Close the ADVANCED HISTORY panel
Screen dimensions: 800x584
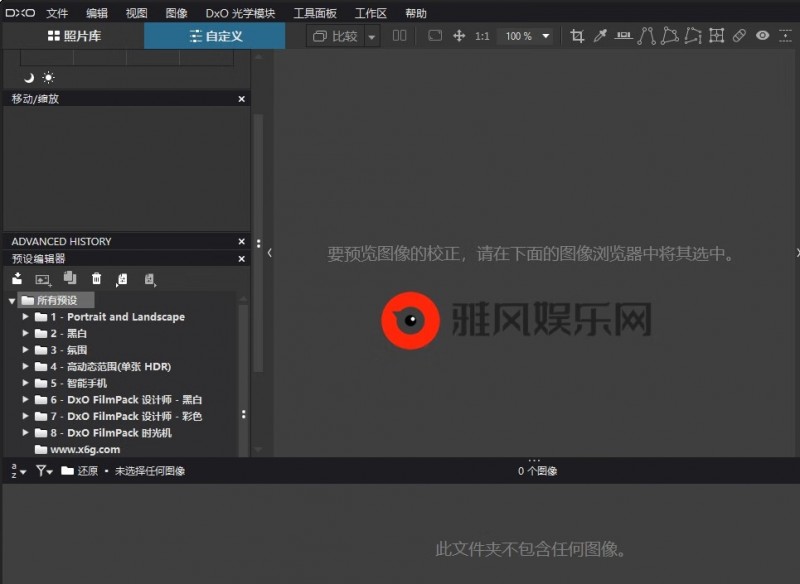click(241, 241)
